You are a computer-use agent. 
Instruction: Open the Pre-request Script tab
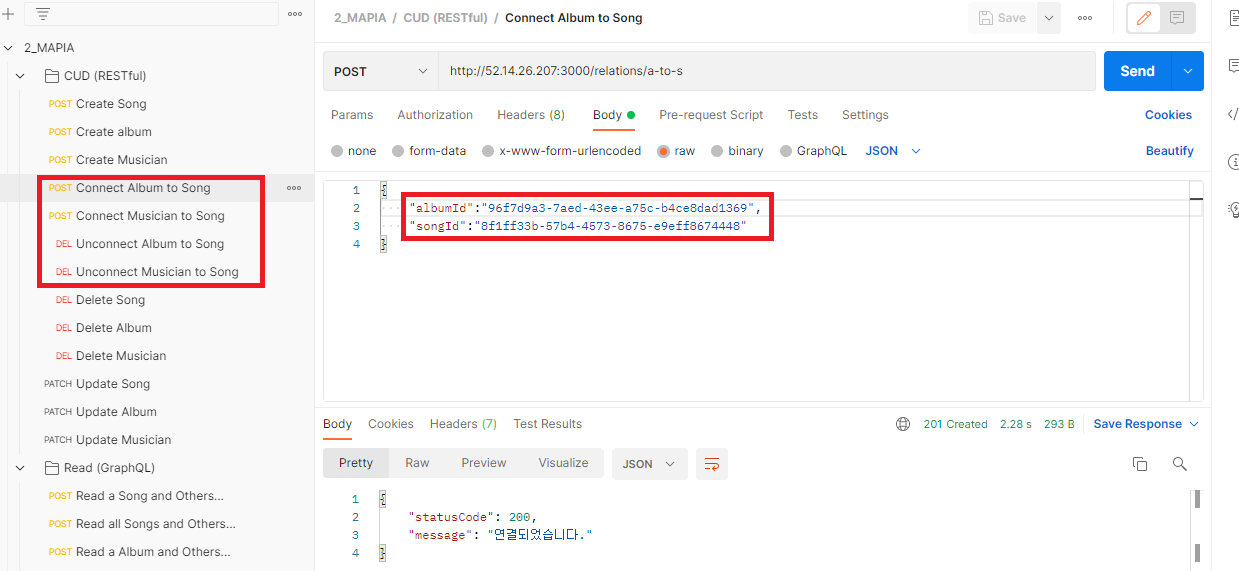(x=711, y=115)
